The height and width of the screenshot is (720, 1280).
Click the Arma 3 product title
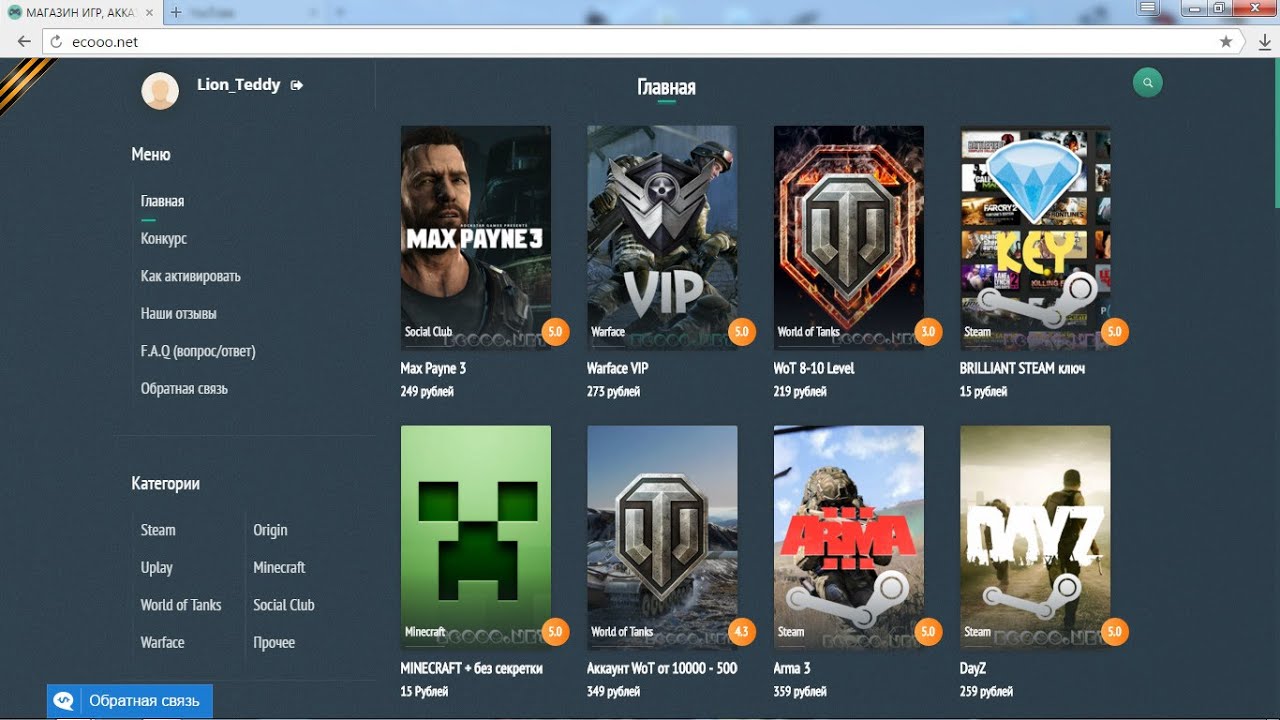coord(792,669)
